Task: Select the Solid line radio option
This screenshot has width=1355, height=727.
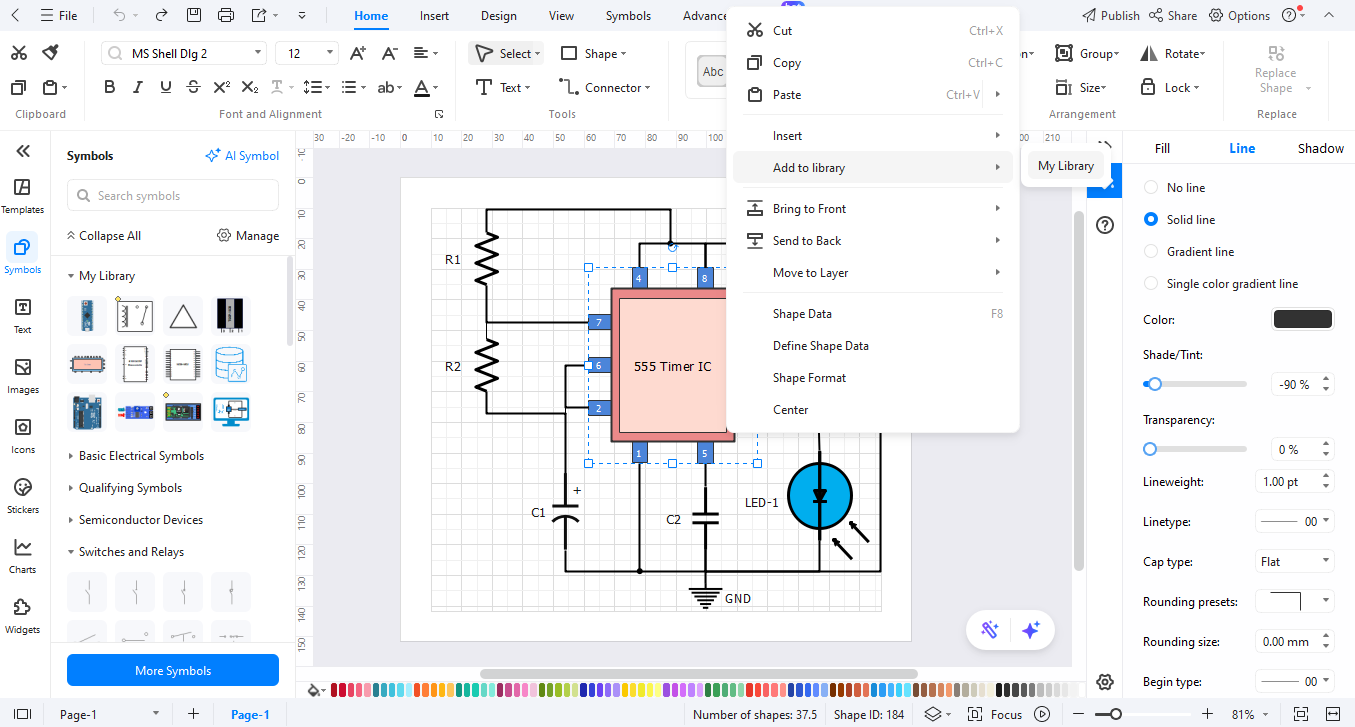Action: click(1151, 219)
